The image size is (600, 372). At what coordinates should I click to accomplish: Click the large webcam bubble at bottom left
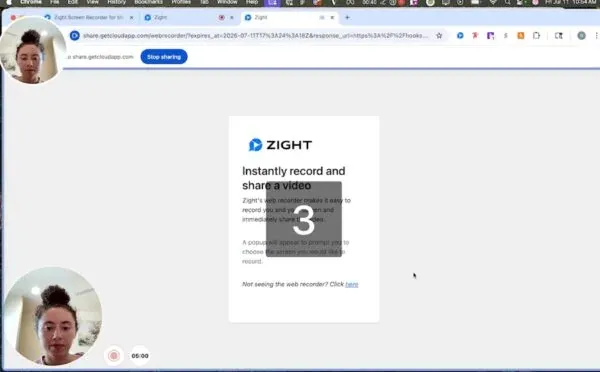pyautogui.click(x=53, y=316)
